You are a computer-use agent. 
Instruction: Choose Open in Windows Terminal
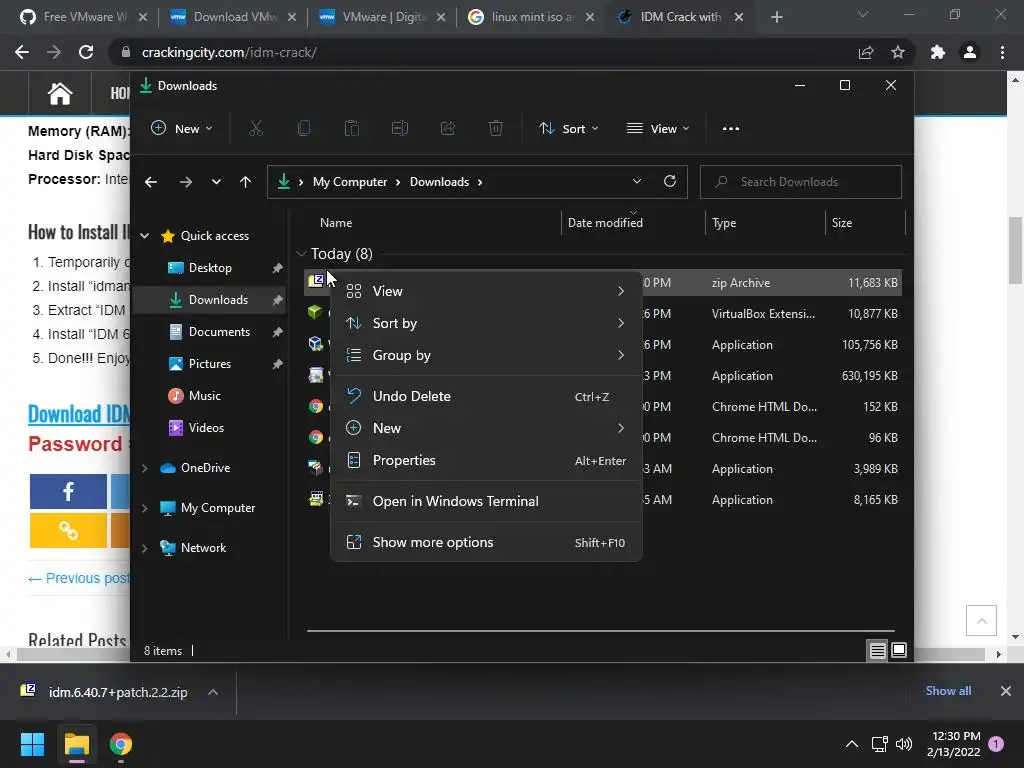point(487,502)
